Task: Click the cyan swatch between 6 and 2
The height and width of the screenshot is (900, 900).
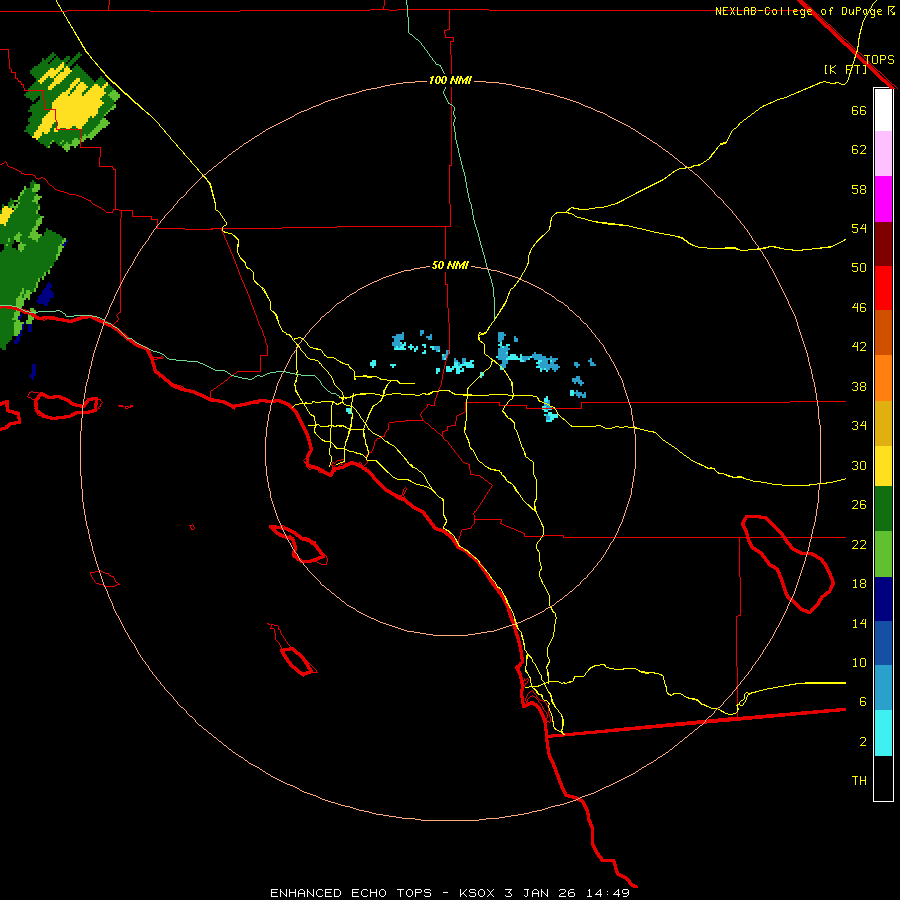Action: pos(883,733)
